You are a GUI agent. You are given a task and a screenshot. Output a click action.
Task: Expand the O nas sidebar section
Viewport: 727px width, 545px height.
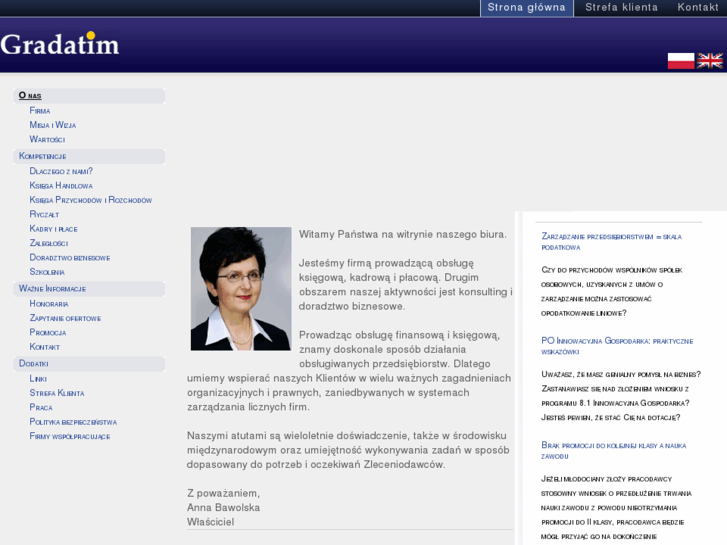click(30, 96)
